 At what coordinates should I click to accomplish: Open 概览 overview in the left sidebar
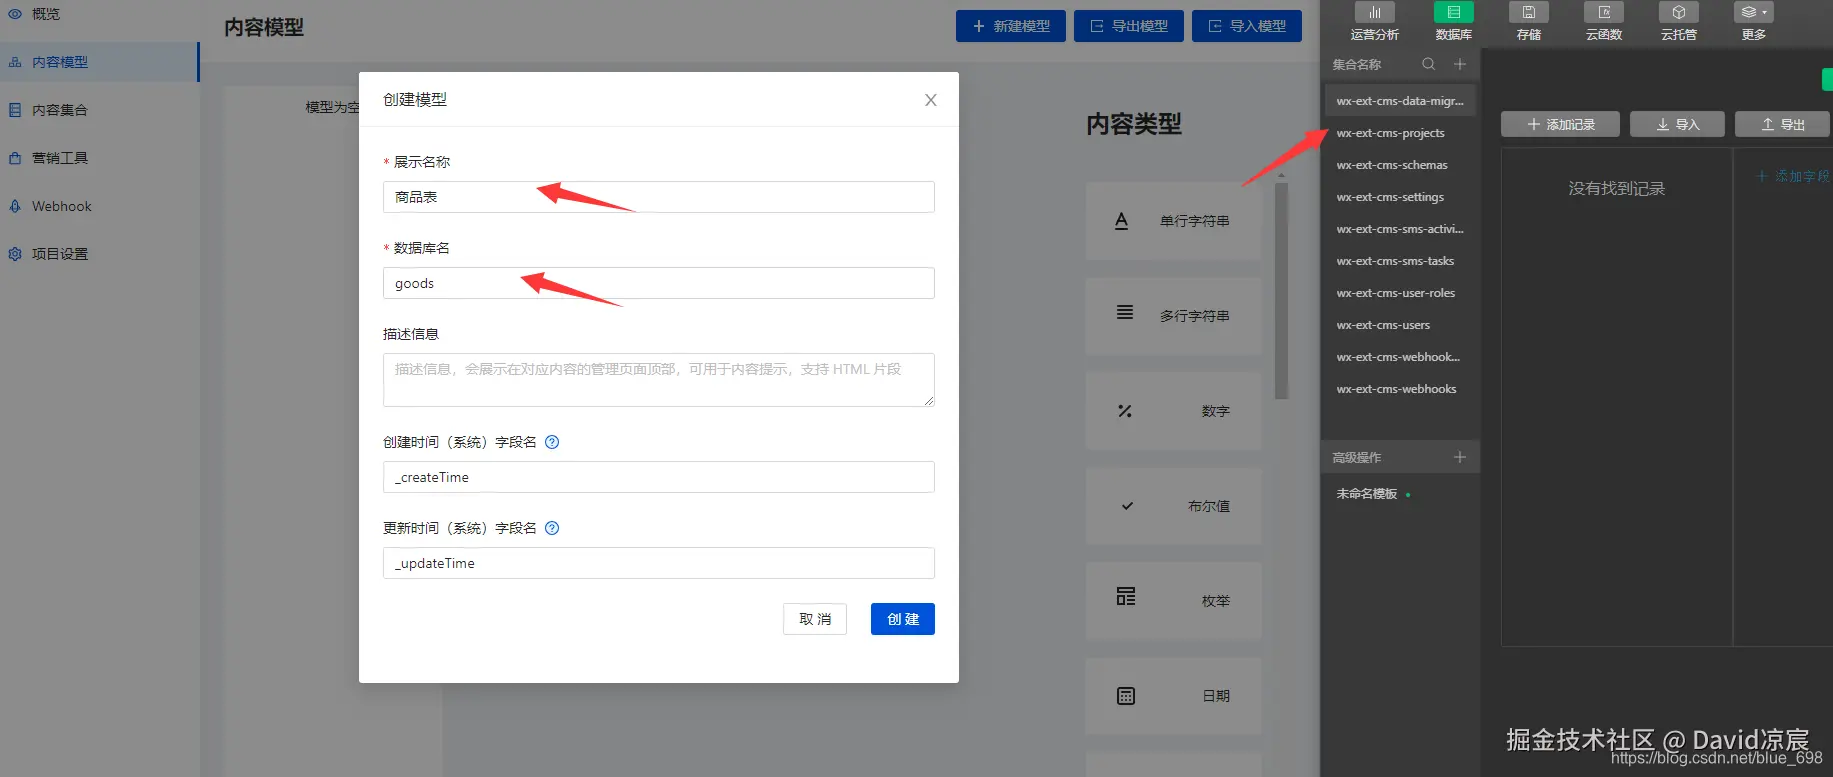pos(46,14)
